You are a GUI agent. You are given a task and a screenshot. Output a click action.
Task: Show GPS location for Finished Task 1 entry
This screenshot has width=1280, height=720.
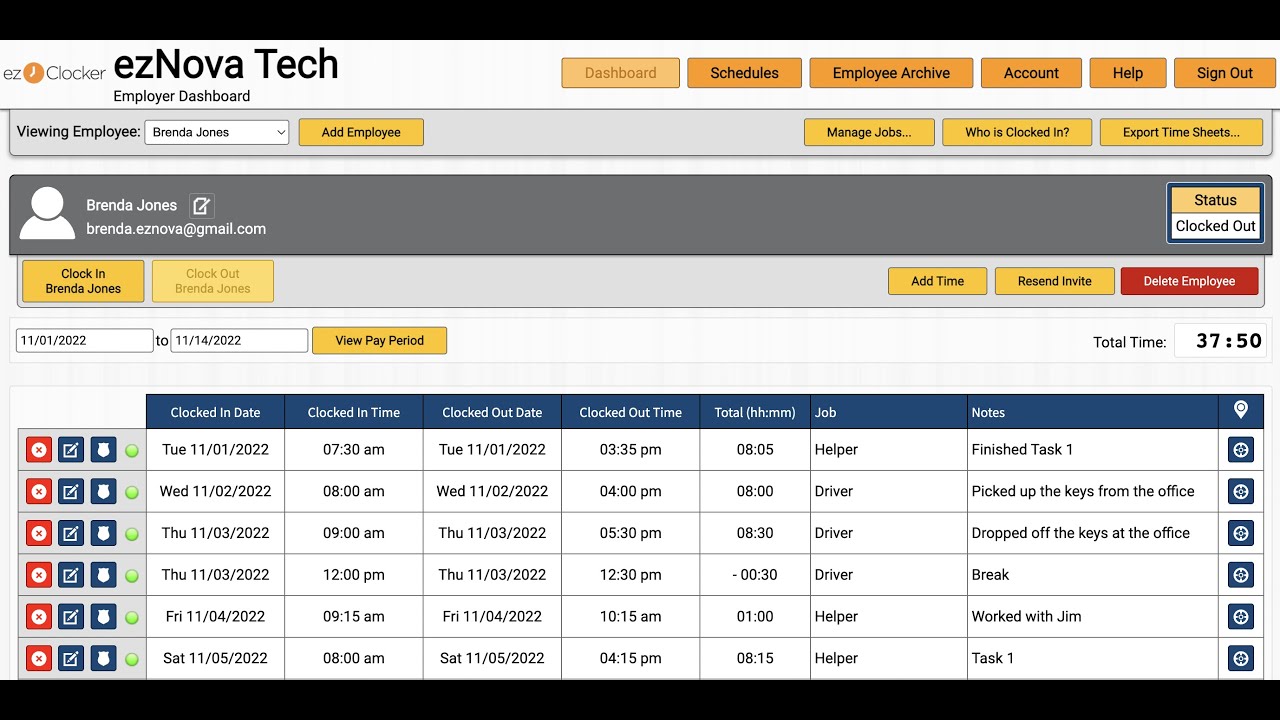click(1241, 450)
